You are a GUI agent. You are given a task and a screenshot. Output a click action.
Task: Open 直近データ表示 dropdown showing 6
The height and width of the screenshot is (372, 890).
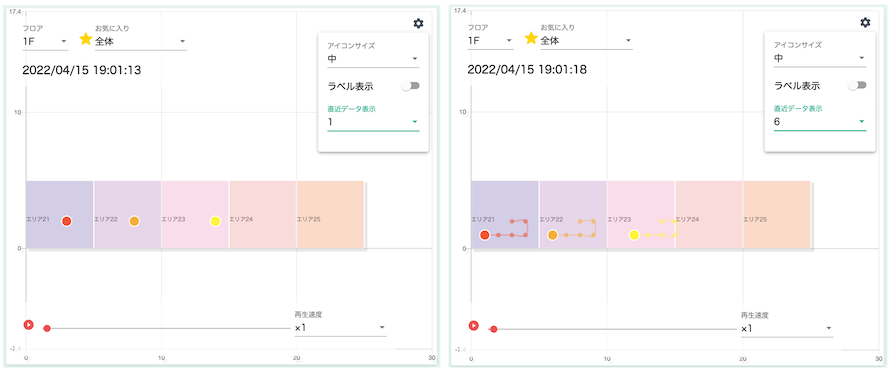820,122
